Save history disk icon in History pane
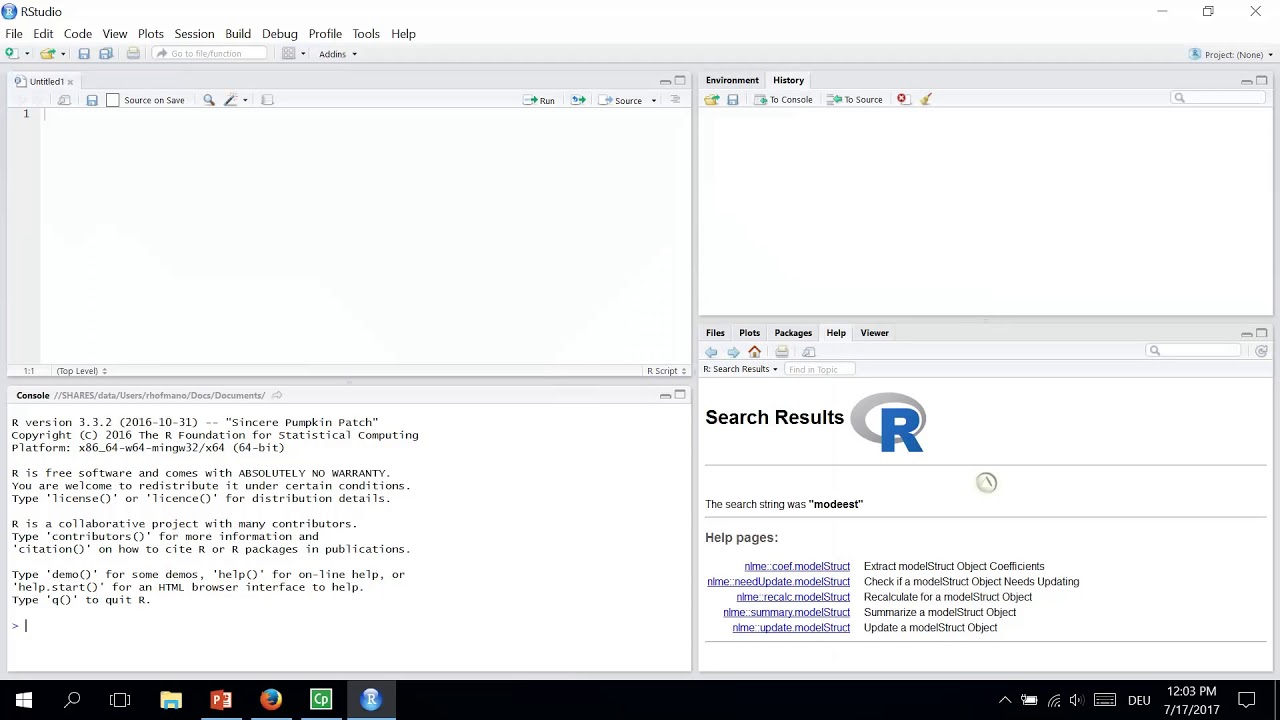The height and width of the screenshot is (720, 1280). 733,99
